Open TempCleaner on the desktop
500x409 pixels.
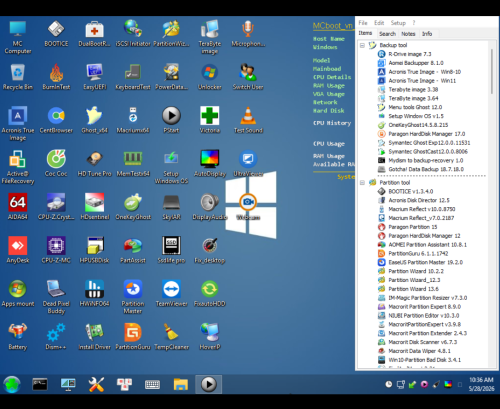point(171,337)
